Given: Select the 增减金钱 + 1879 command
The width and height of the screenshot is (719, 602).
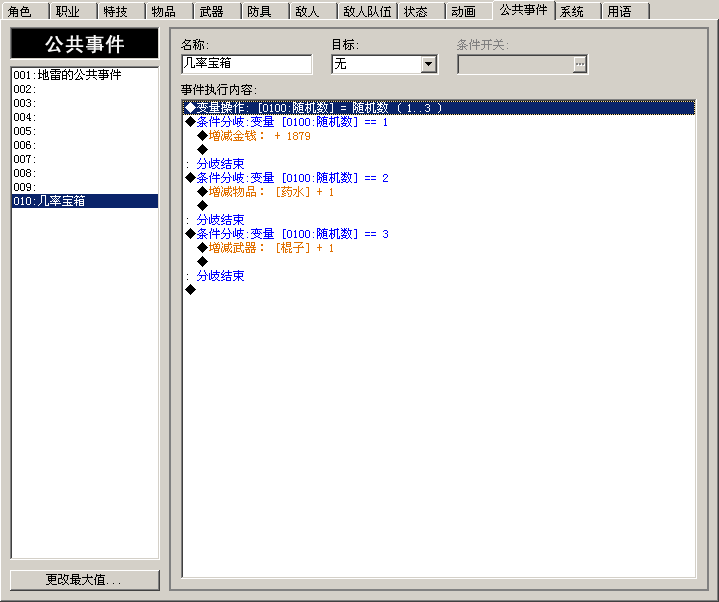Looking at the screenshot, I should click(x=439, y=136).
